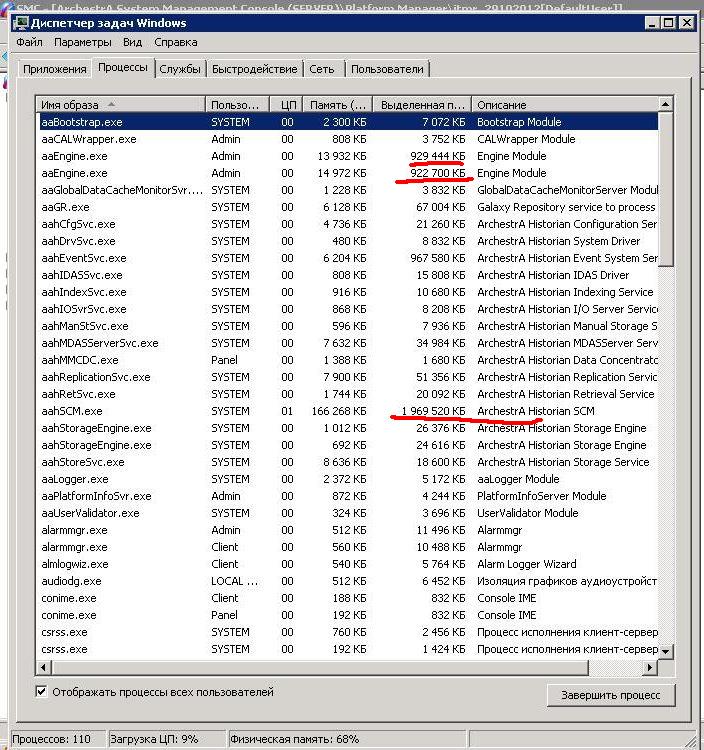The width and height of the screenshot is (704, 750).
Task: Select the aaBootstrap.exe process row
Action: coord(82,122)
